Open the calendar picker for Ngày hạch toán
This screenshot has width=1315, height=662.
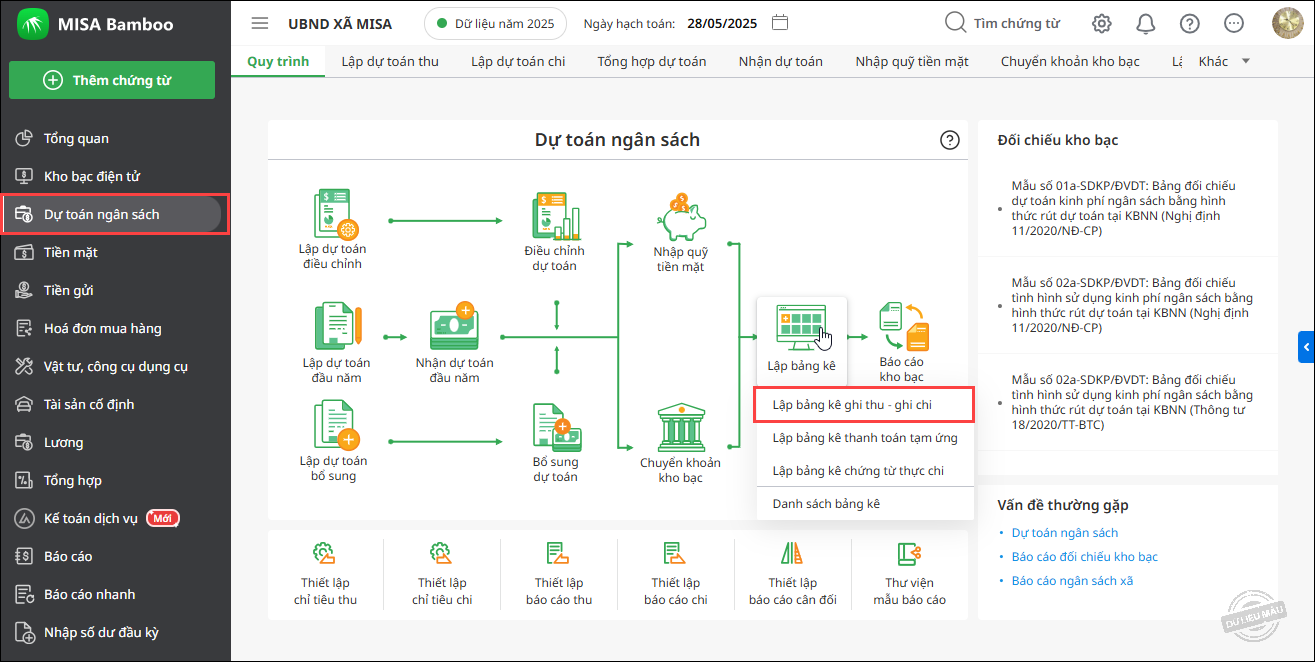pyautogui.click(x=781, y=23)
